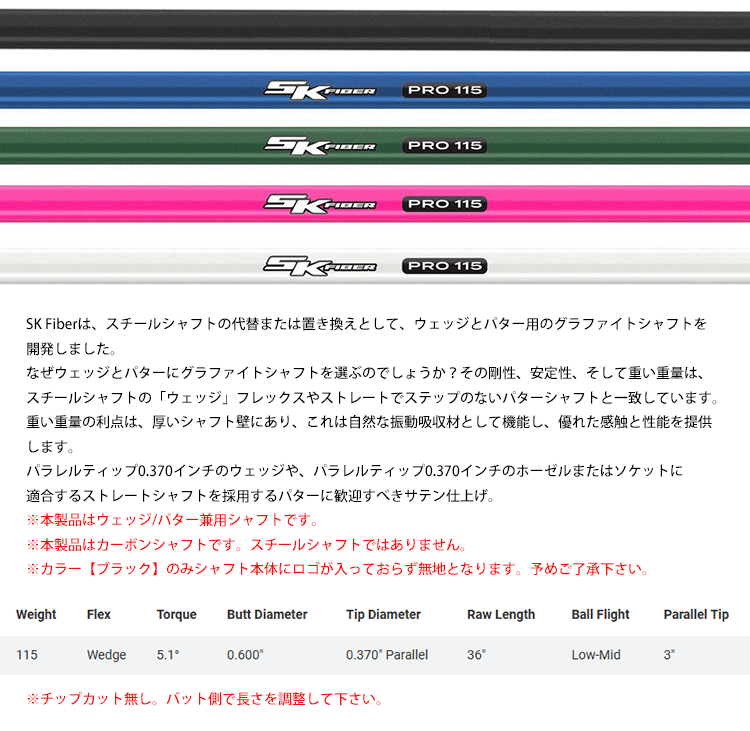The image size is (750, 731).
Task: Click the red note about カーボンシャフト
Action: (x=247, y=544)
